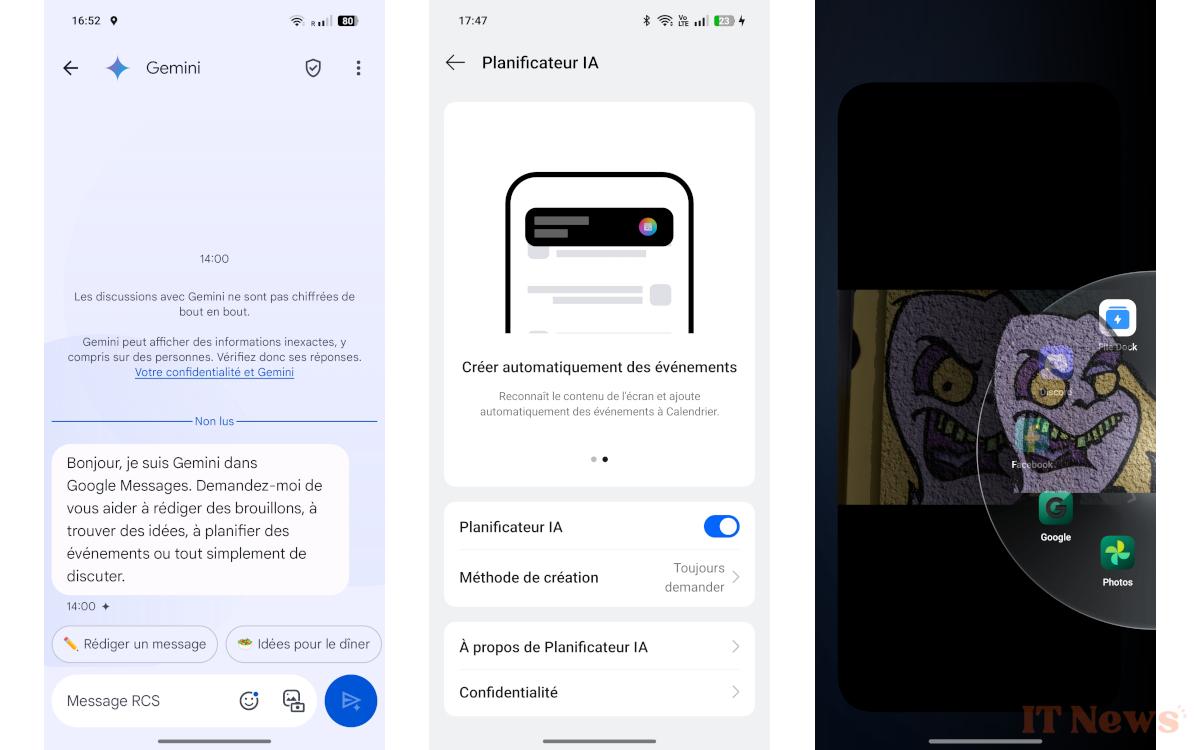The width and height of the screenshot is (1200, 750).
Task: Select the 'Idées pour le dîner' suggestion chip
Action: pyautogui.click(x=304, y=644)
